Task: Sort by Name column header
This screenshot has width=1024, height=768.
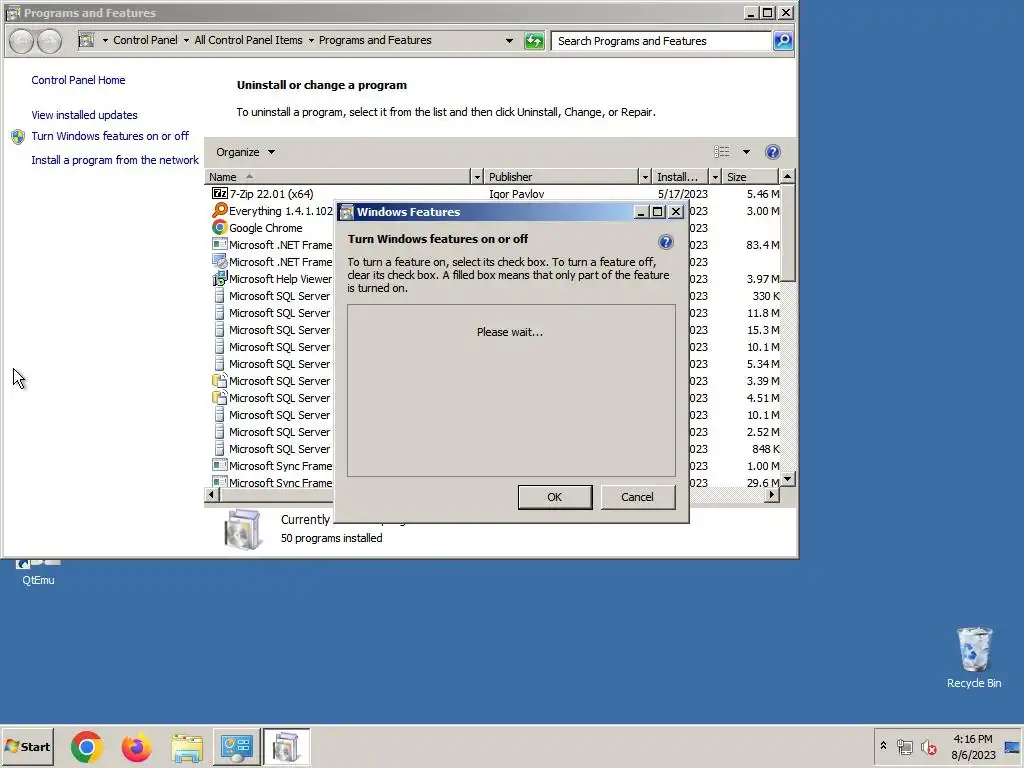Action: tap(338, 177)
